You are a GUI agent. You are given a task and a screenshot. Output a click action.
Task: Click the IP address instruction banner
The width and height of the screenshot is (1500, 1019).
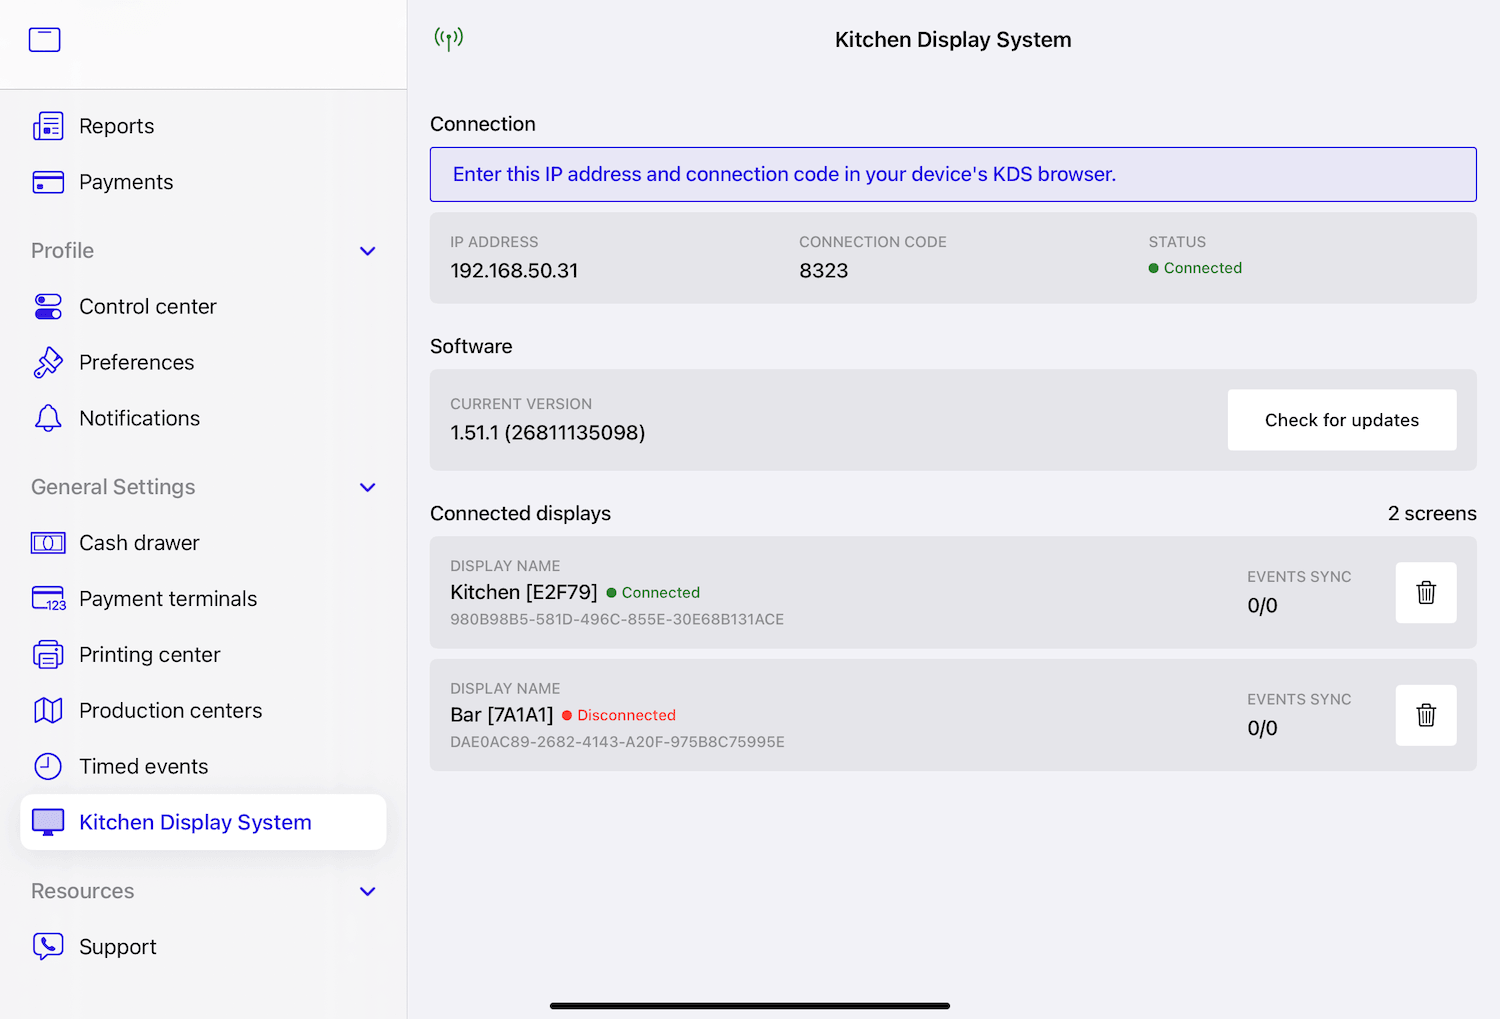[x=953, y=174]
